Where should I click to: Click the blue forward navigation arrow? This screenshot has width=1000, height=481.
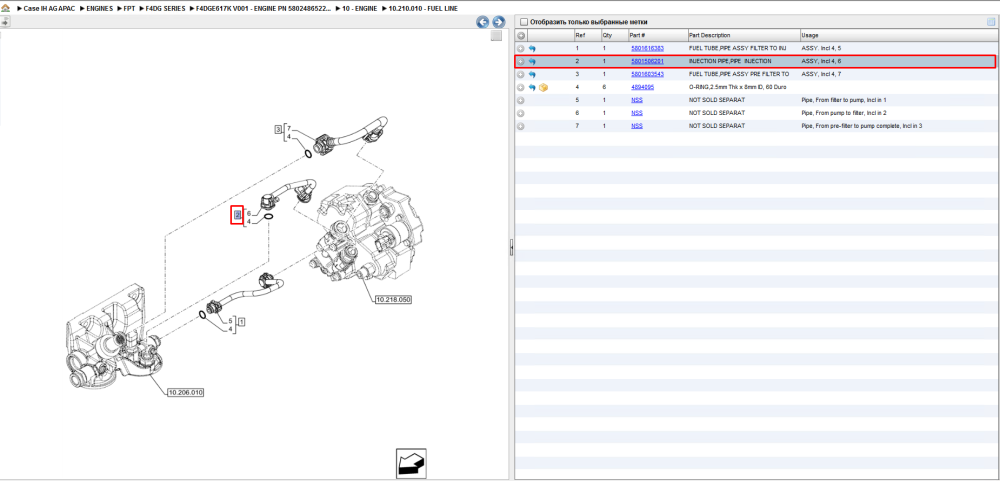pyautogui.click(x=499, y=22)
